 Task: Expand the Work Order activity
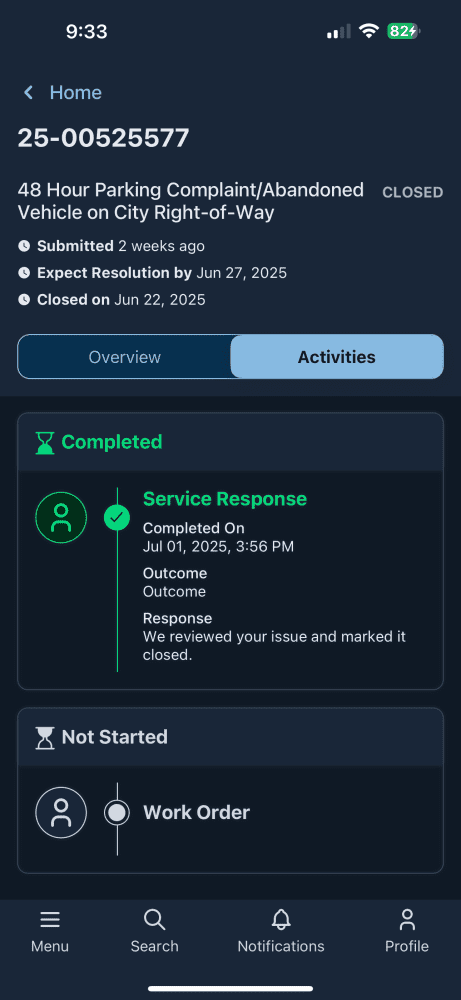[x=196, y=812]
